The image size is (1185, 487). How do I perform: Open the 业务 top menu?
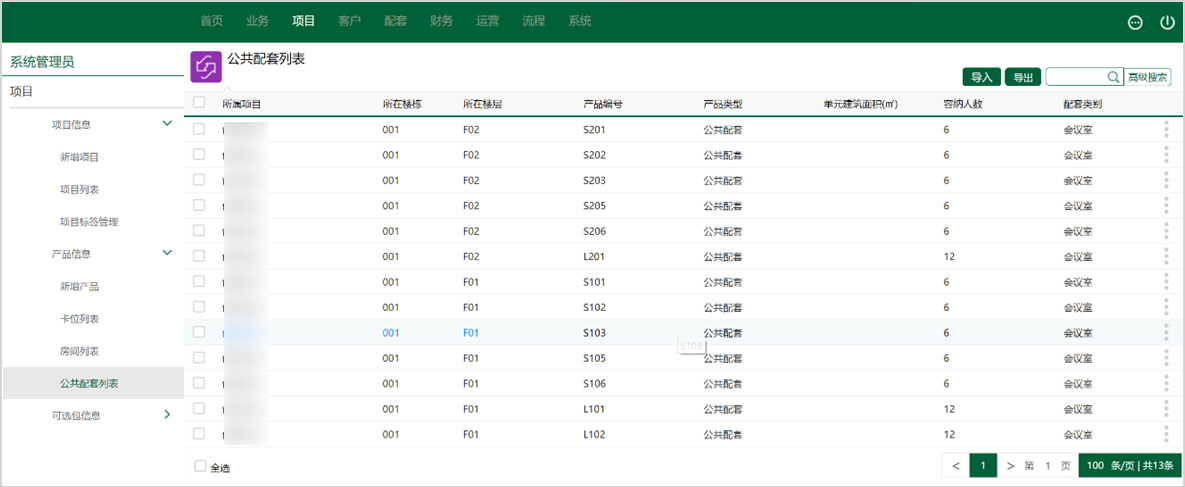click(x=258, y=21)
